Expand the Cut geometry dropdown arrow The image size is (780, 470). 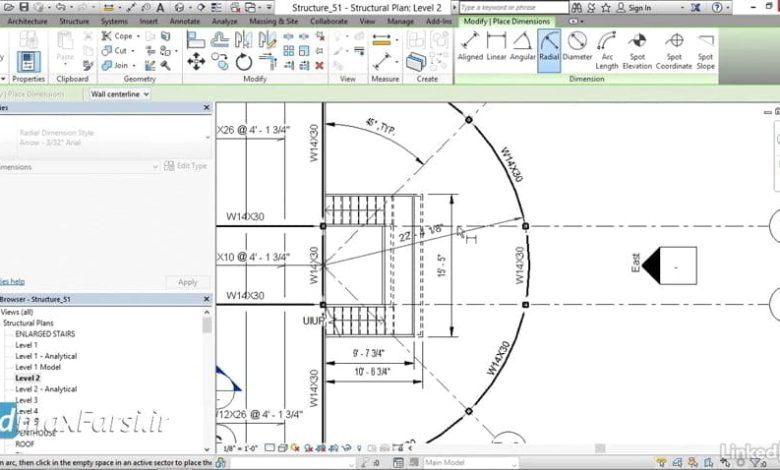click(133, 51)
